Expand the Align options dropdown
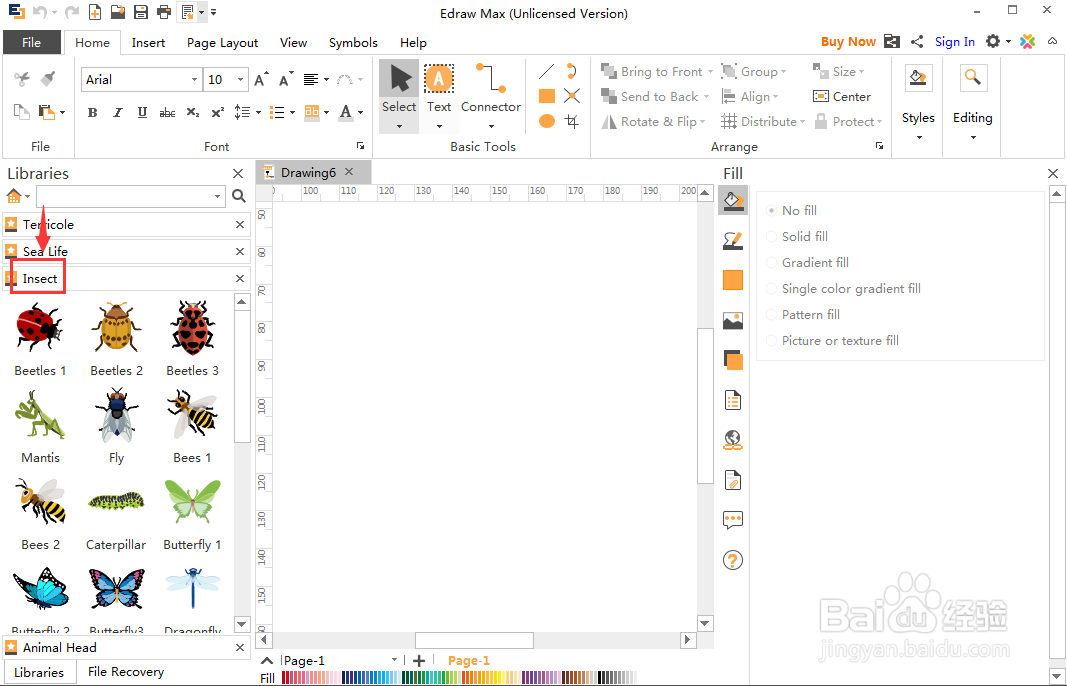Image resolution: width=1067 pixels, height=686 pixels. (776, 97)
